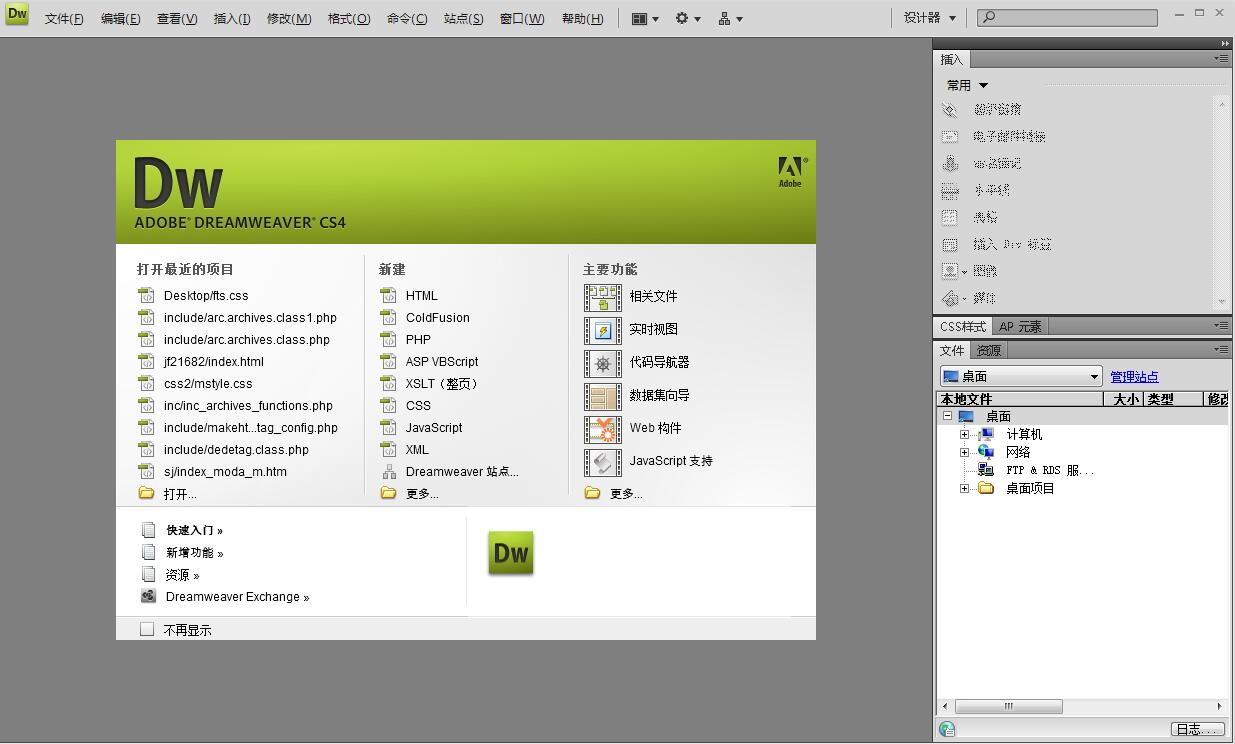Click the 相关文件 feature icon

tap(603, 297)
